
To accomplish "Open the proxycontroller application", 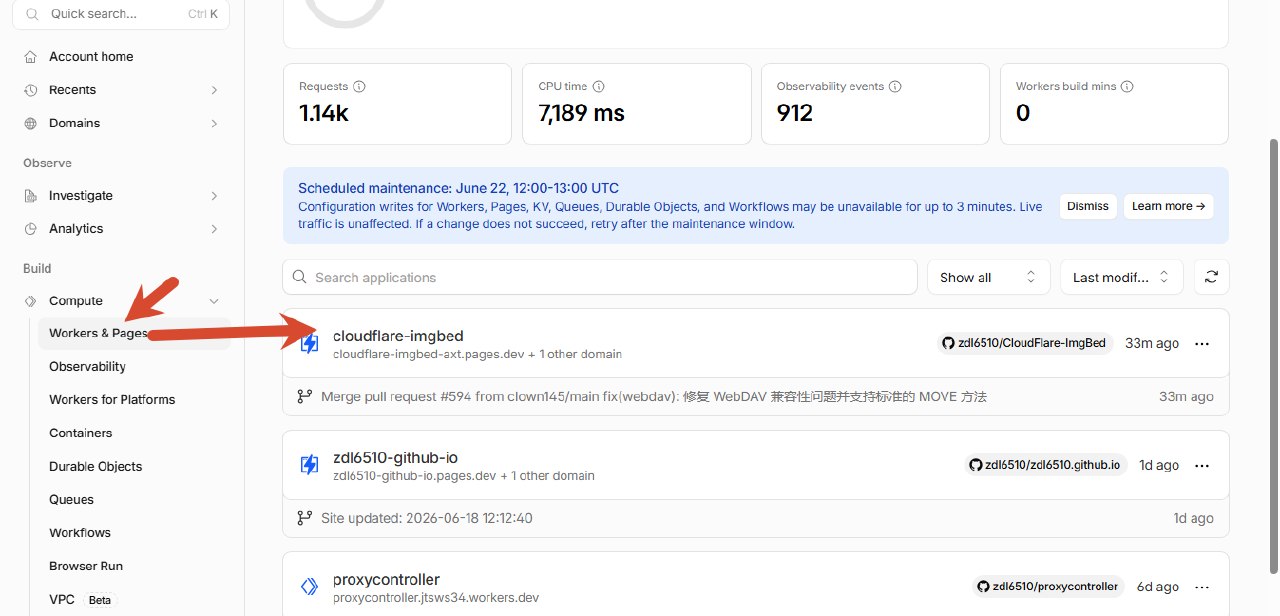I will 386,580.
